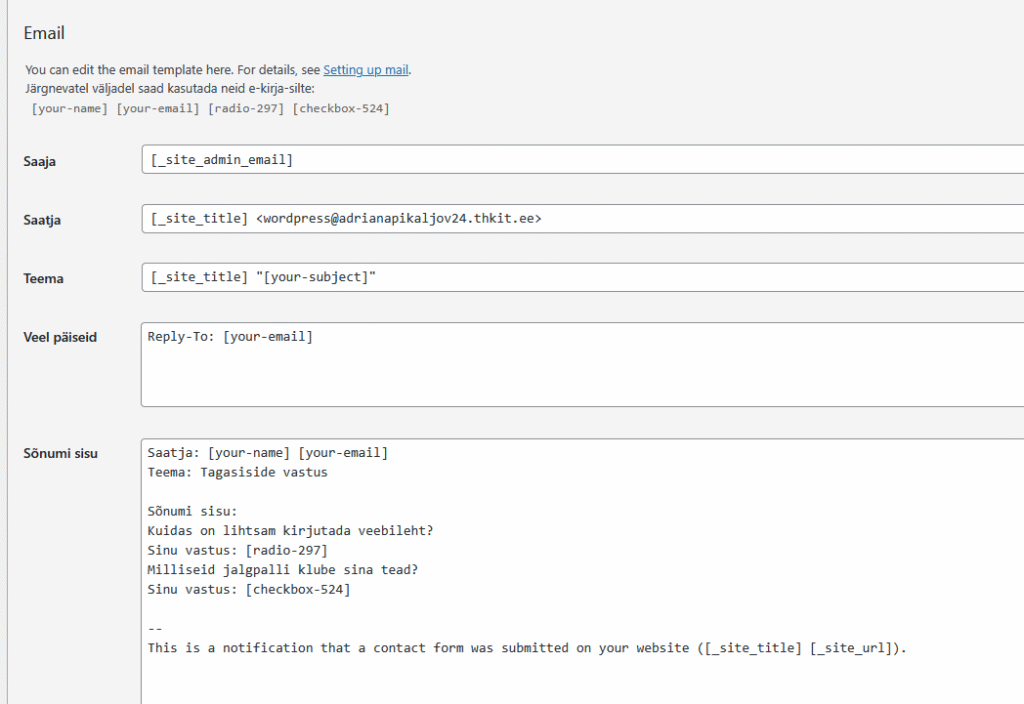Click the Veel päiseid headers textarea
Viewport: 1024px width, 704px height.
tap(582, 365)
